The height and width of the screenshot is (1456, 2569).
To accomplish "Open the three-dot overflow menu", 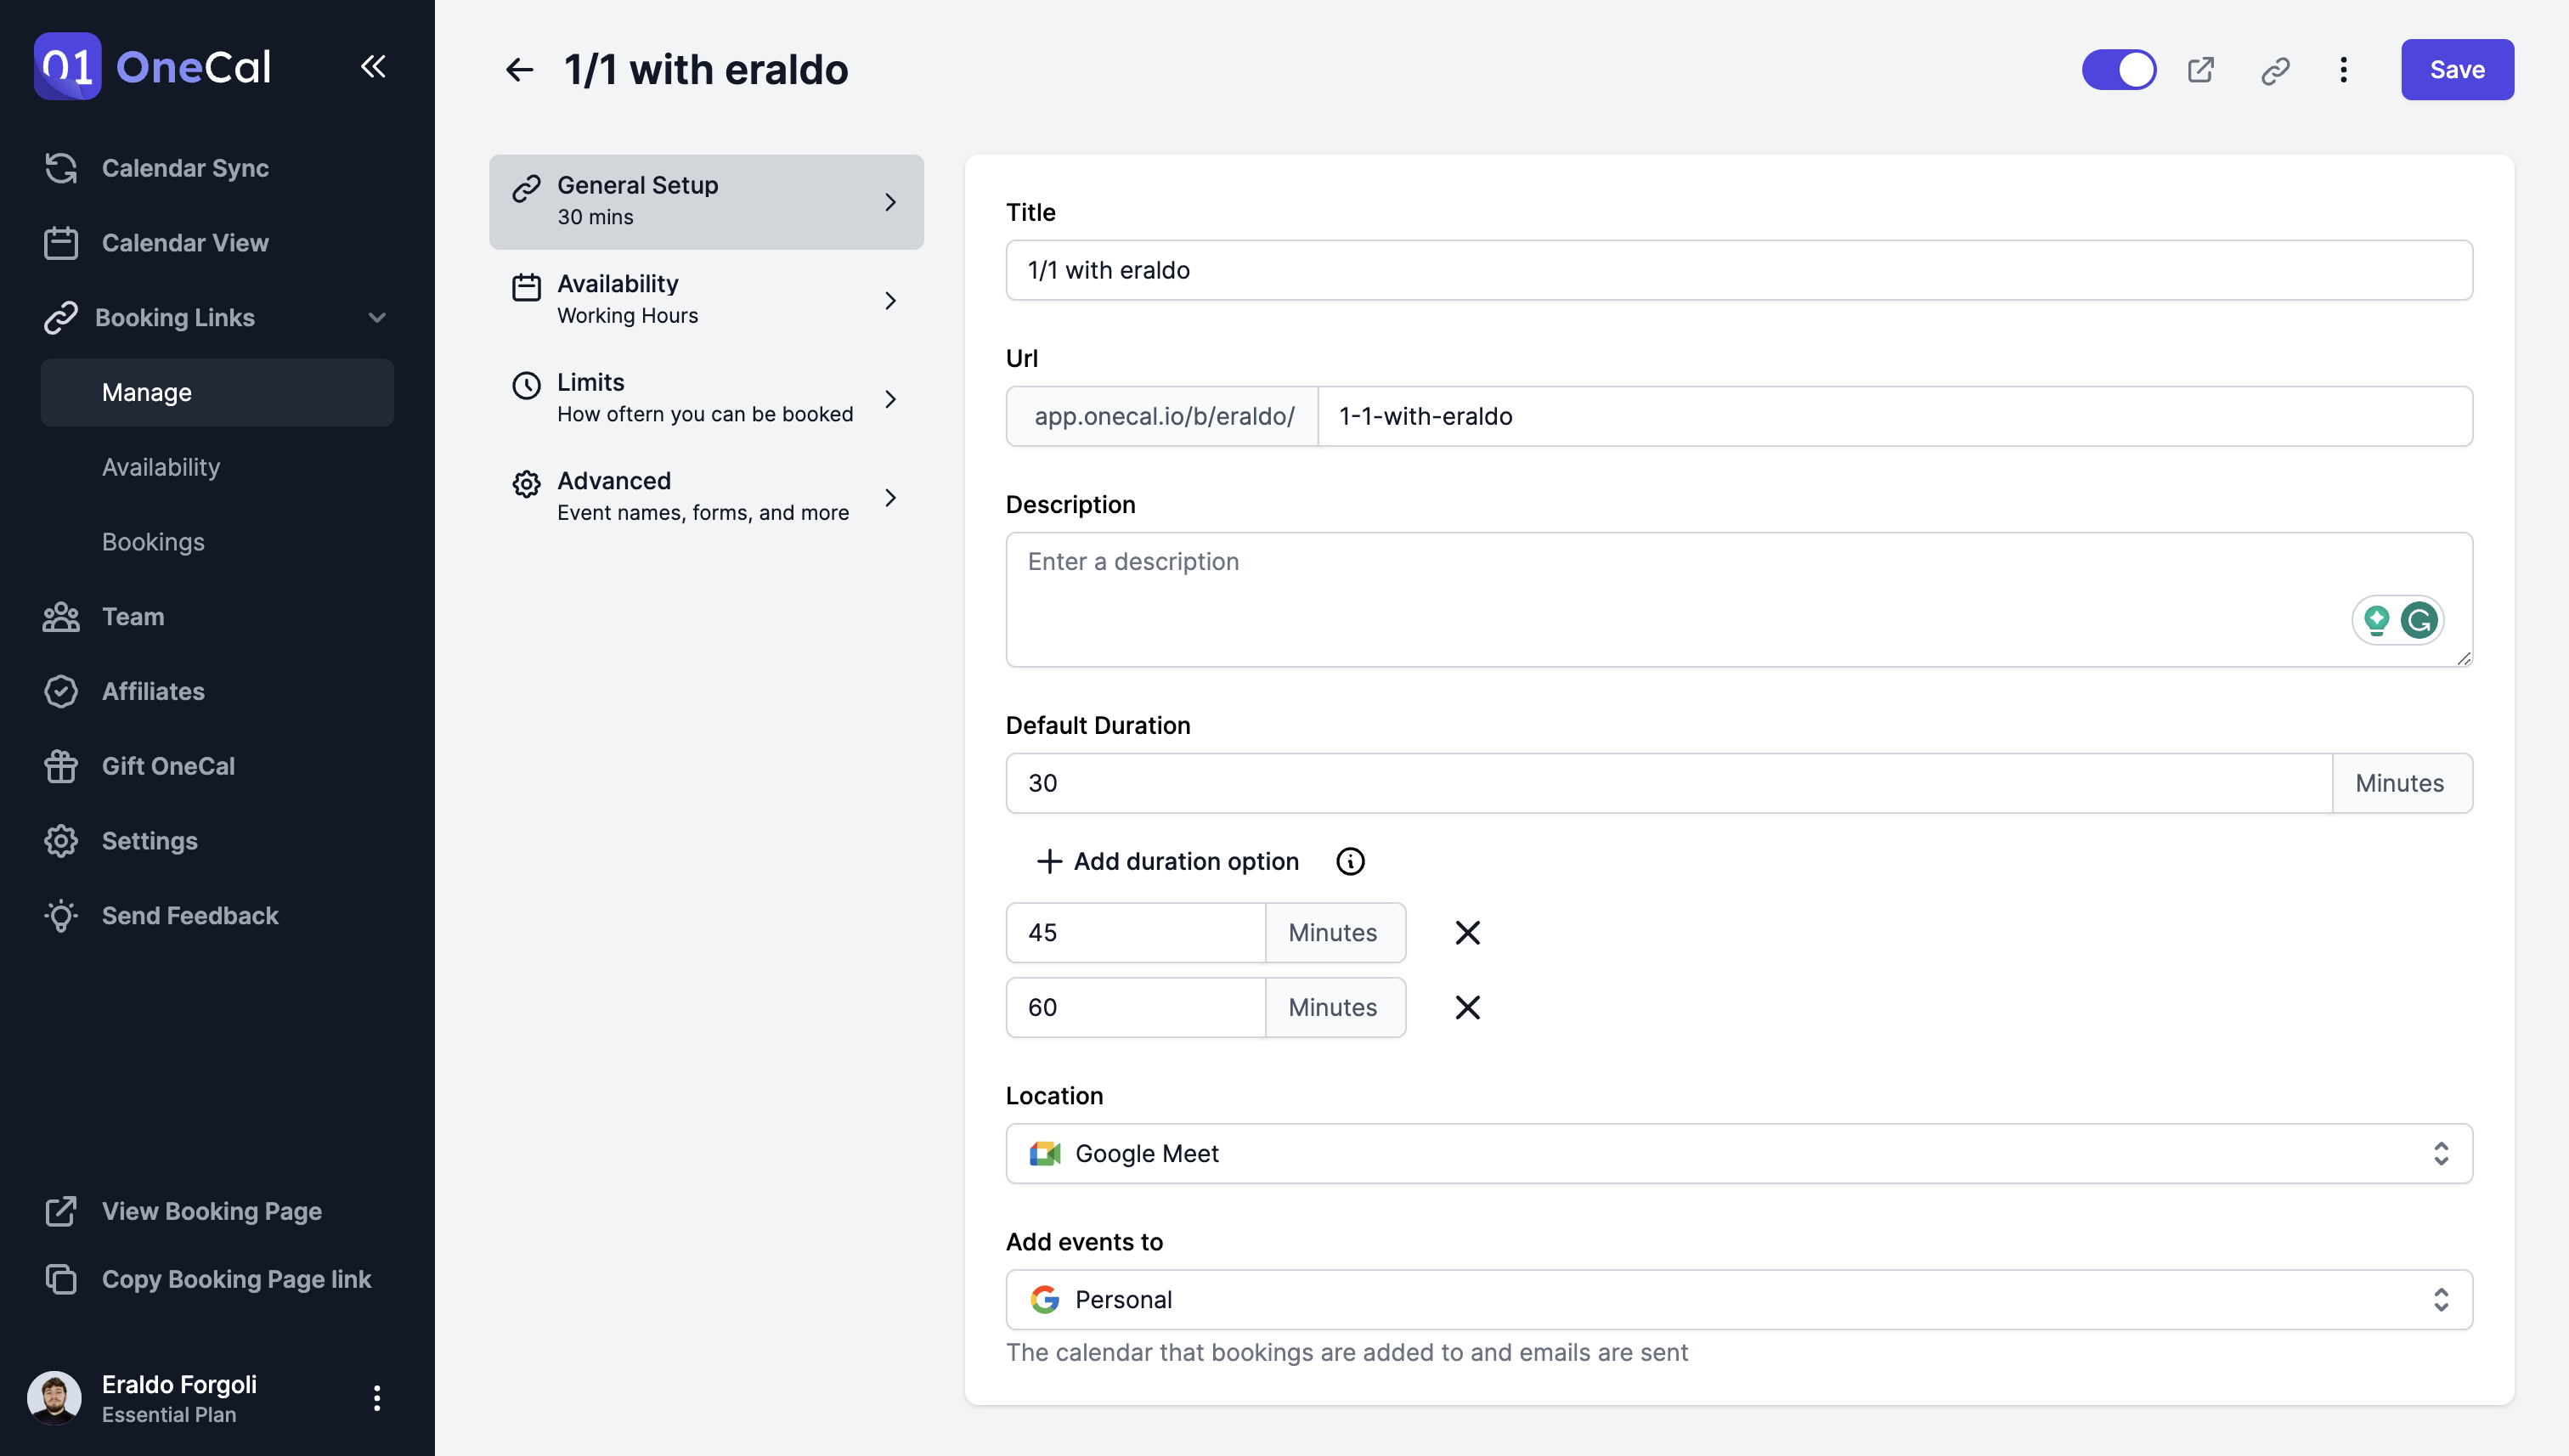I will pyautogui.click(x=2344, y=69).
